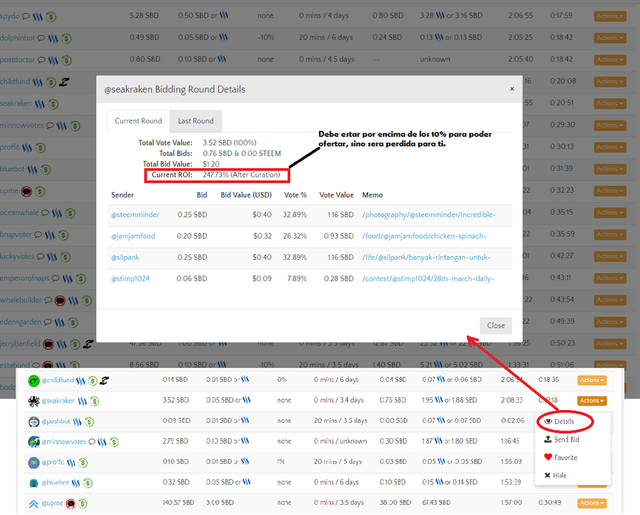The height and width of the screenshot is (515, 640).
Task: Click the Steem logo icon beside @bluebot in lower list
Action: pyautogui.click(x=76, y=483)
